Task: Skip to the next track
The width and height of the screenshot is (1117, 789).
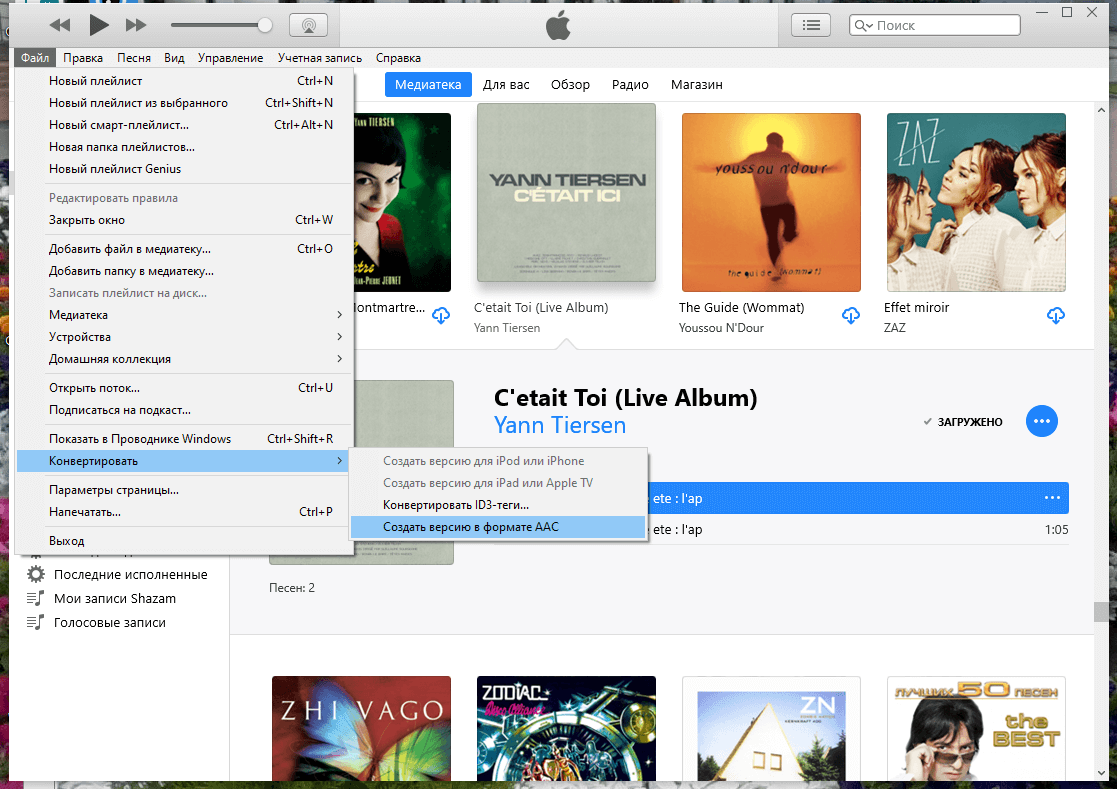Action: pyautogui.click(x=137, y=25)
